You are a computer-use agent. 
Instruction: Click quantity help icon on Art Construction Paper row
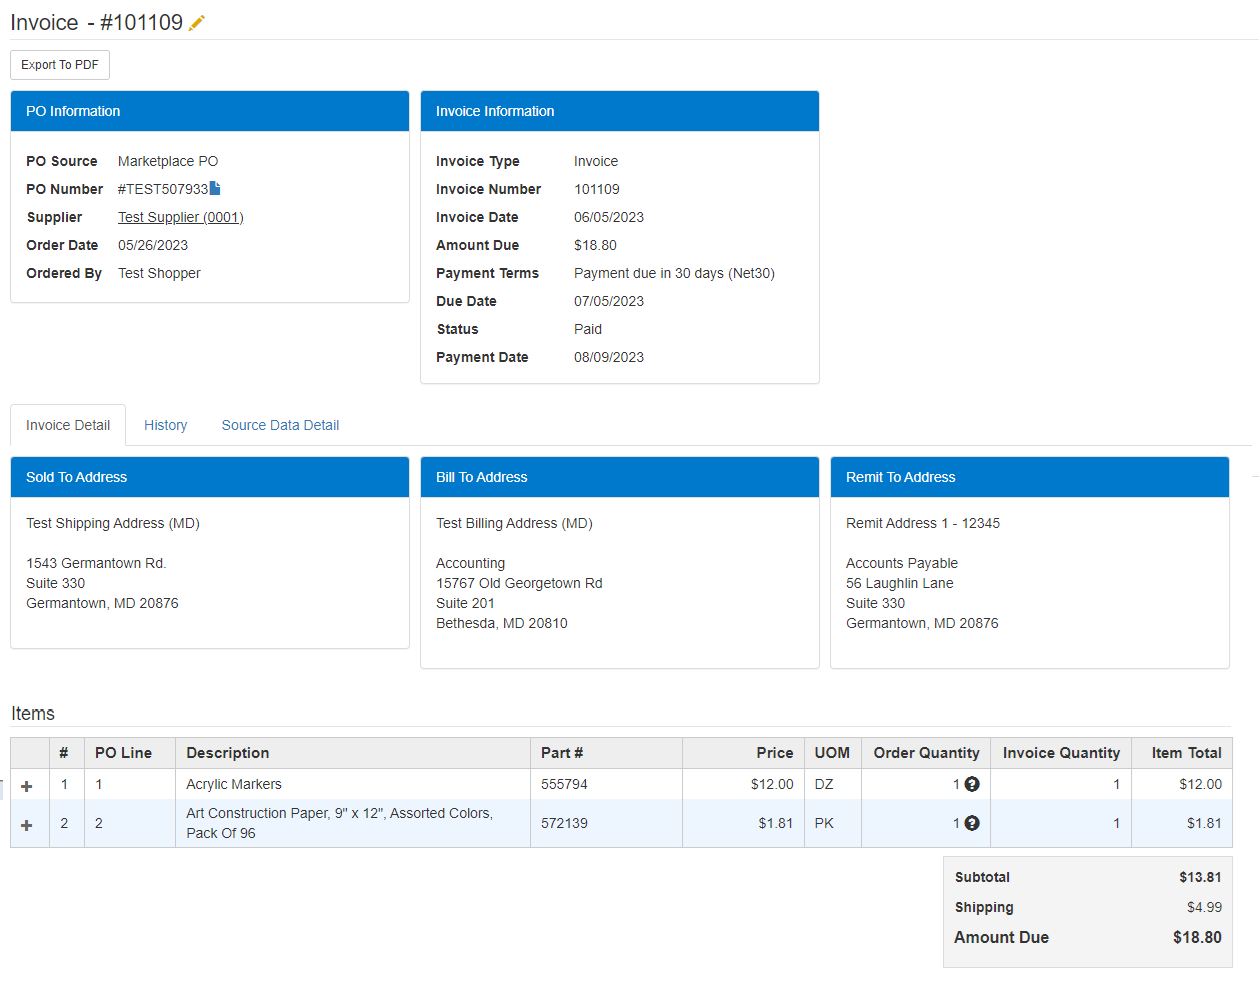click(970, 823)
